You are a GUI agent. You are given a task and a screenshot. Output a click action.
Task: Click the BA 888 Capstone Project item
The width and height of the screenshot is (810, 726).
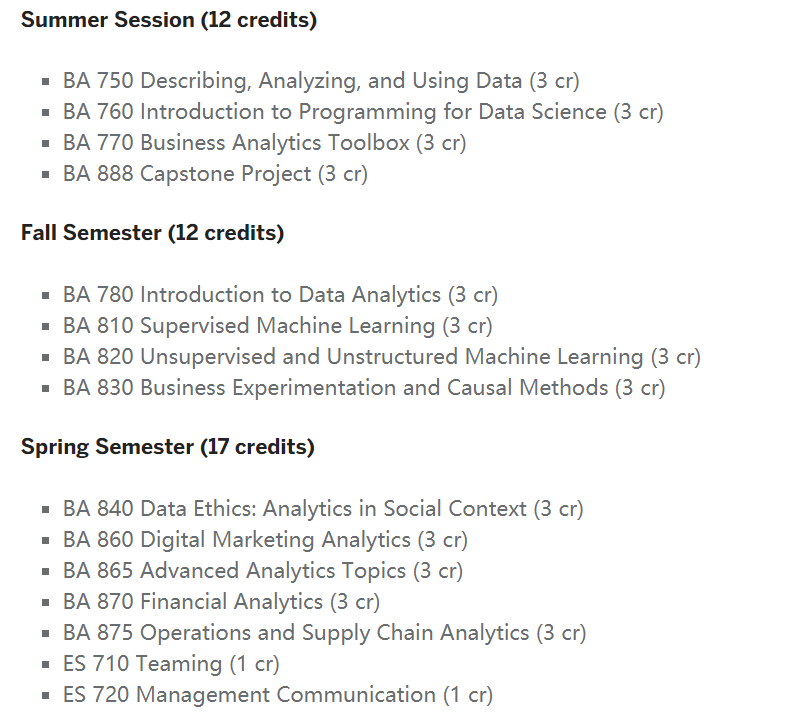click(215, 174)
